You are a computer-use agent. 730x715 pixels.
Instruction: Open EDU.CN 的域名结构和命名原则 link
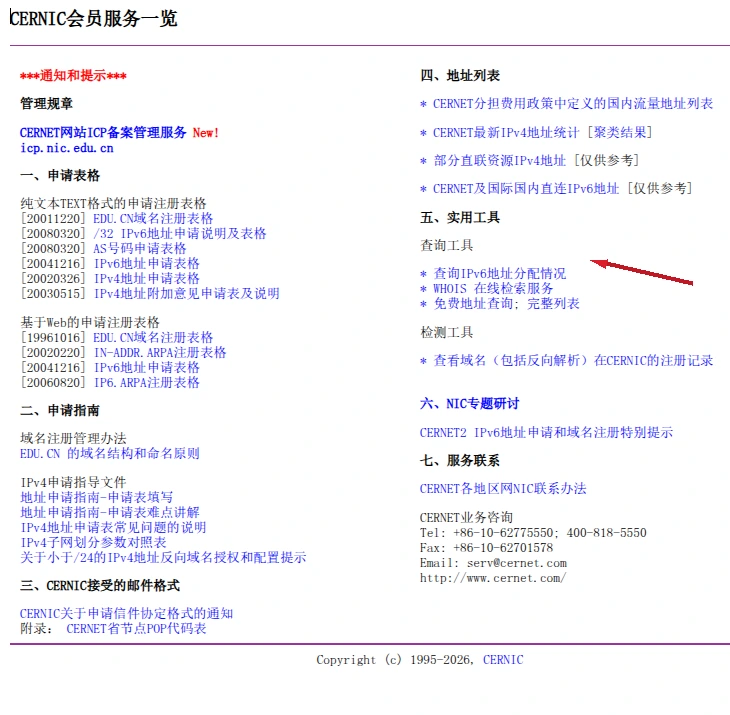pyautogui.click(x=110, y=453)
